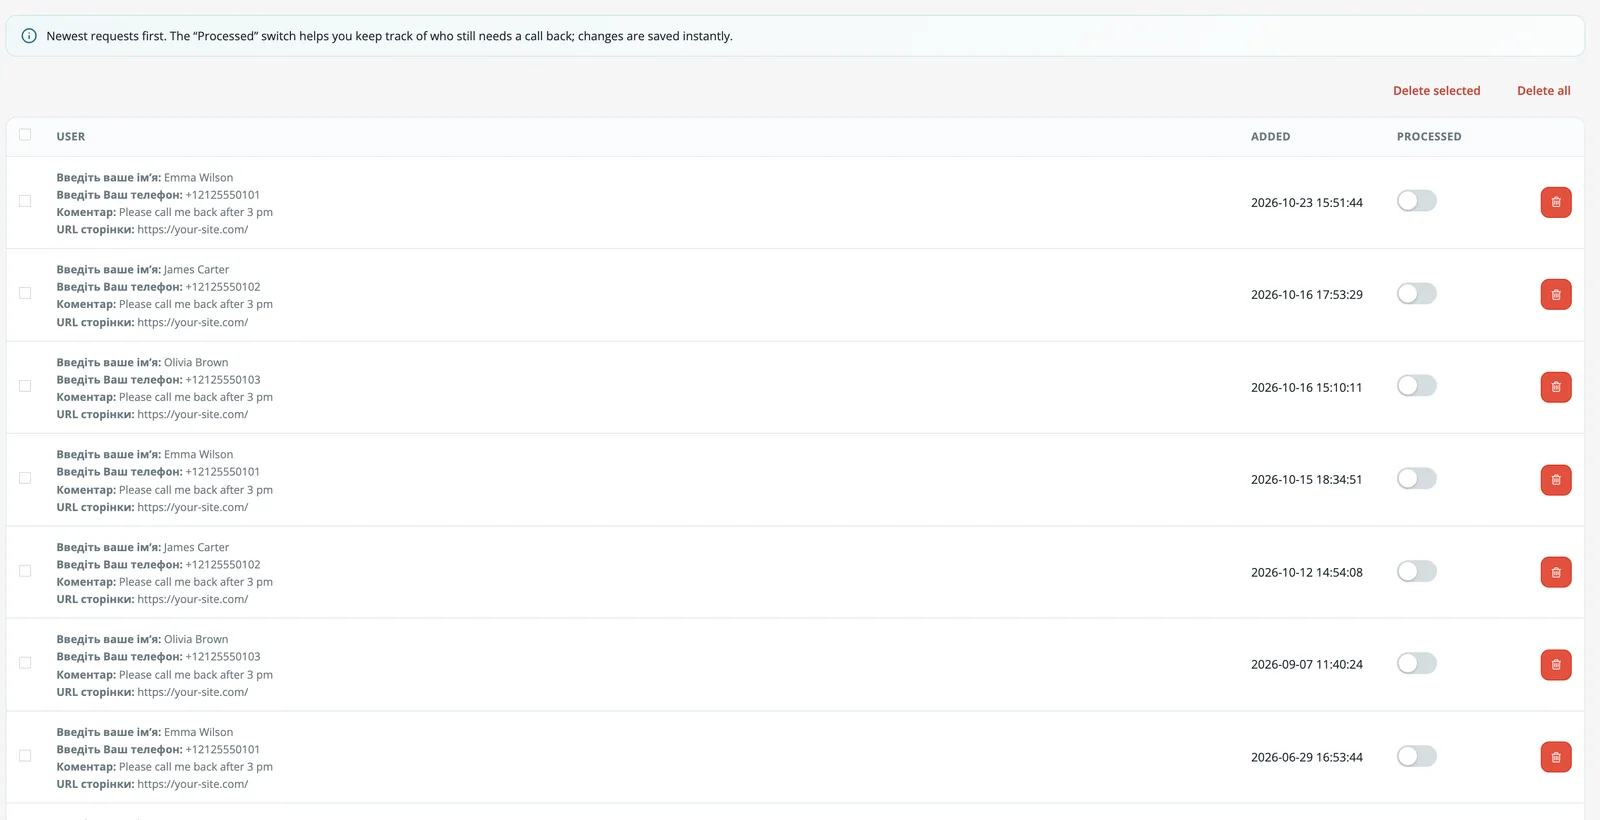Click the USER column header
The height and width of the screenshot is (820, 1600).
pyautogui.click(x=71, y=137)
